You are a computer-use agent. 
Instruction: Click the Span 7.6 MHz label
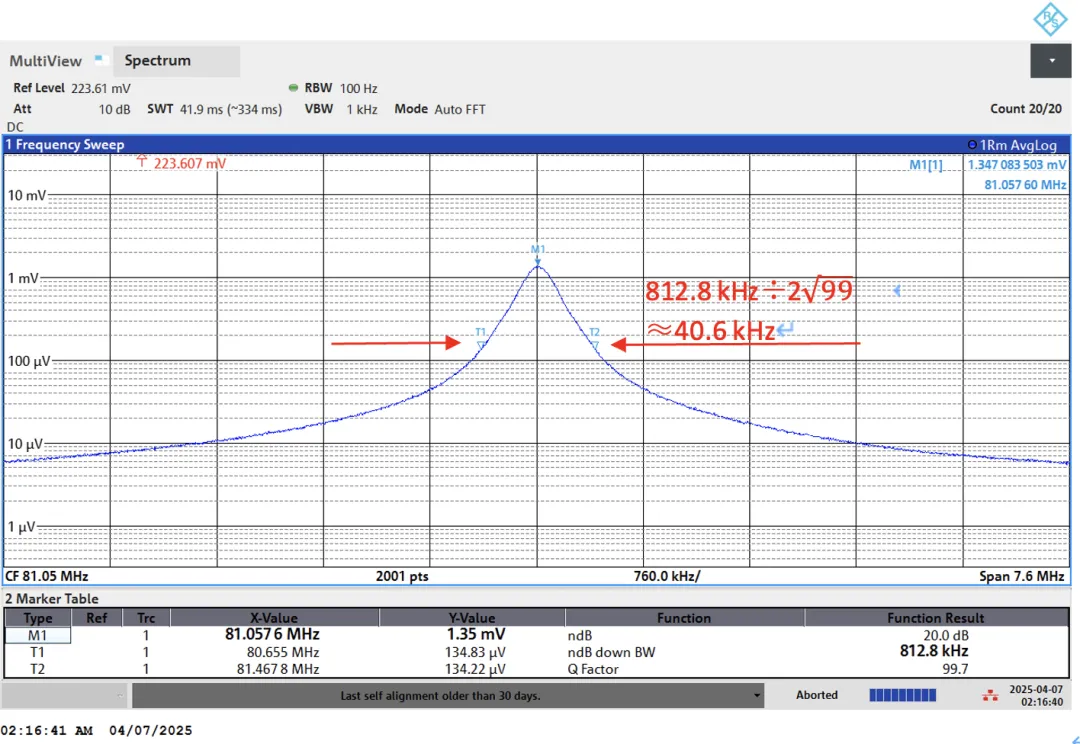pyautogui.click(x=1021, y=577)
